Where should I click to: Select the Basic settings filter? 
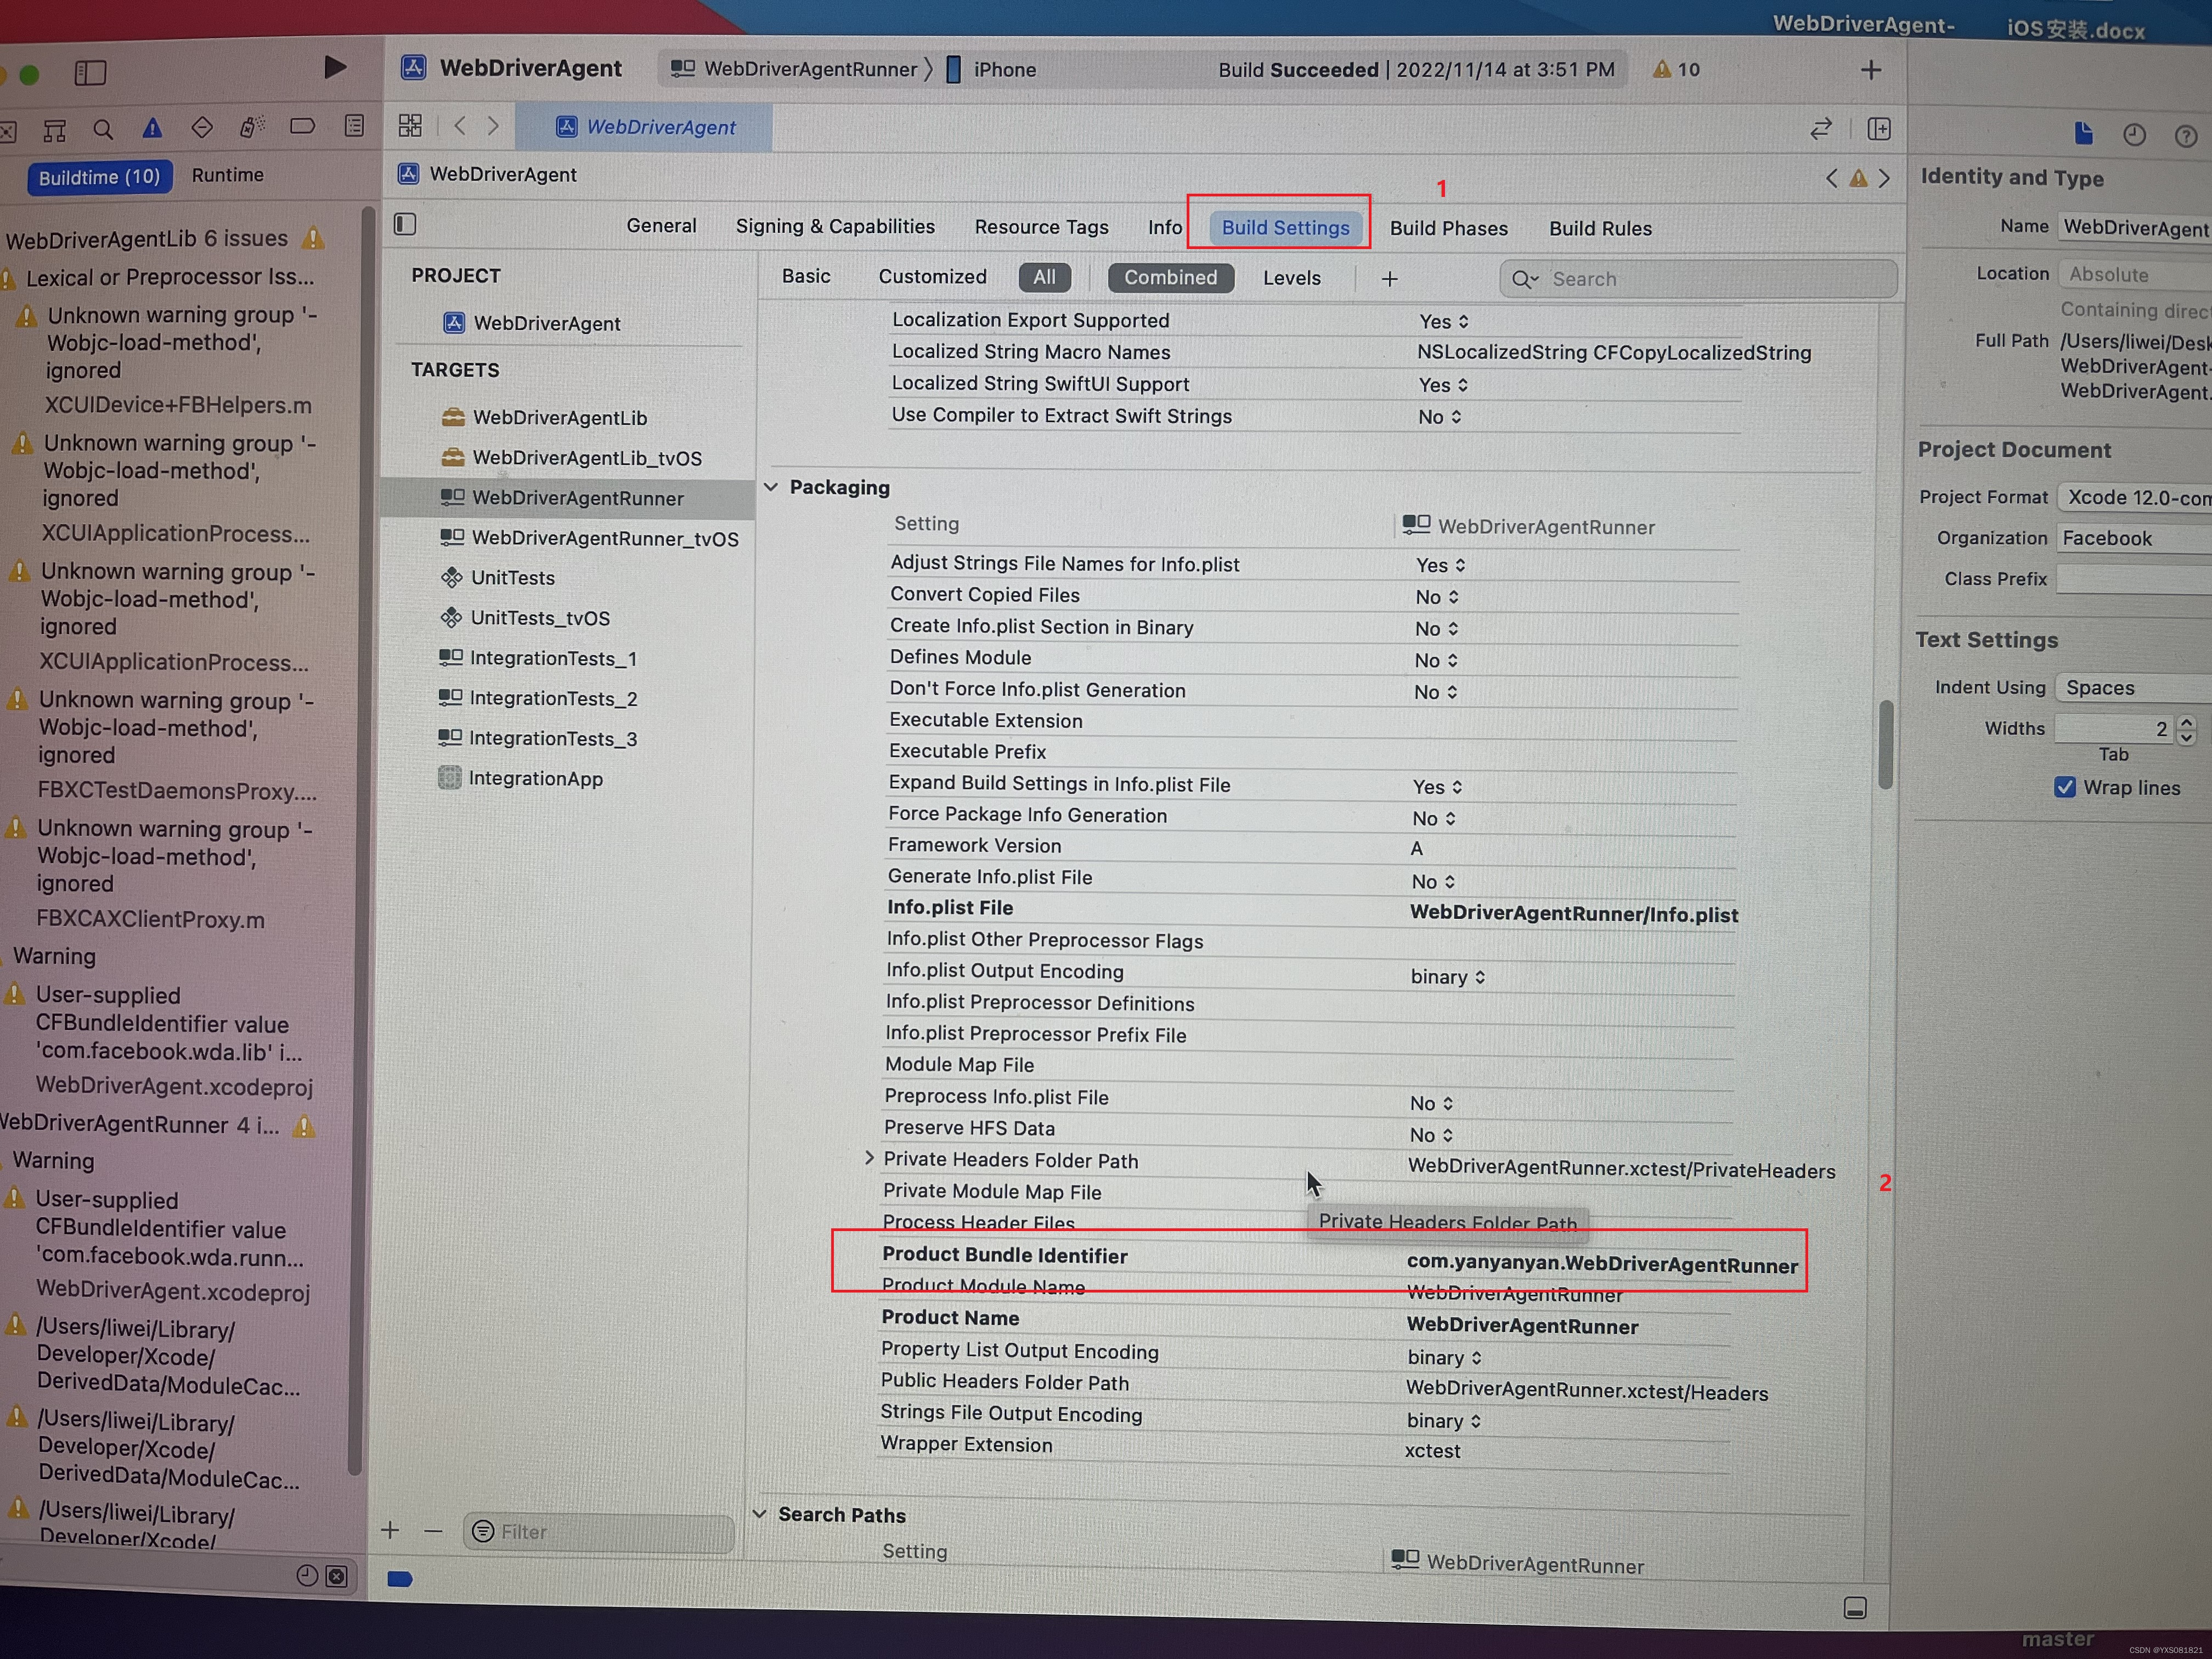coord(806,276)
